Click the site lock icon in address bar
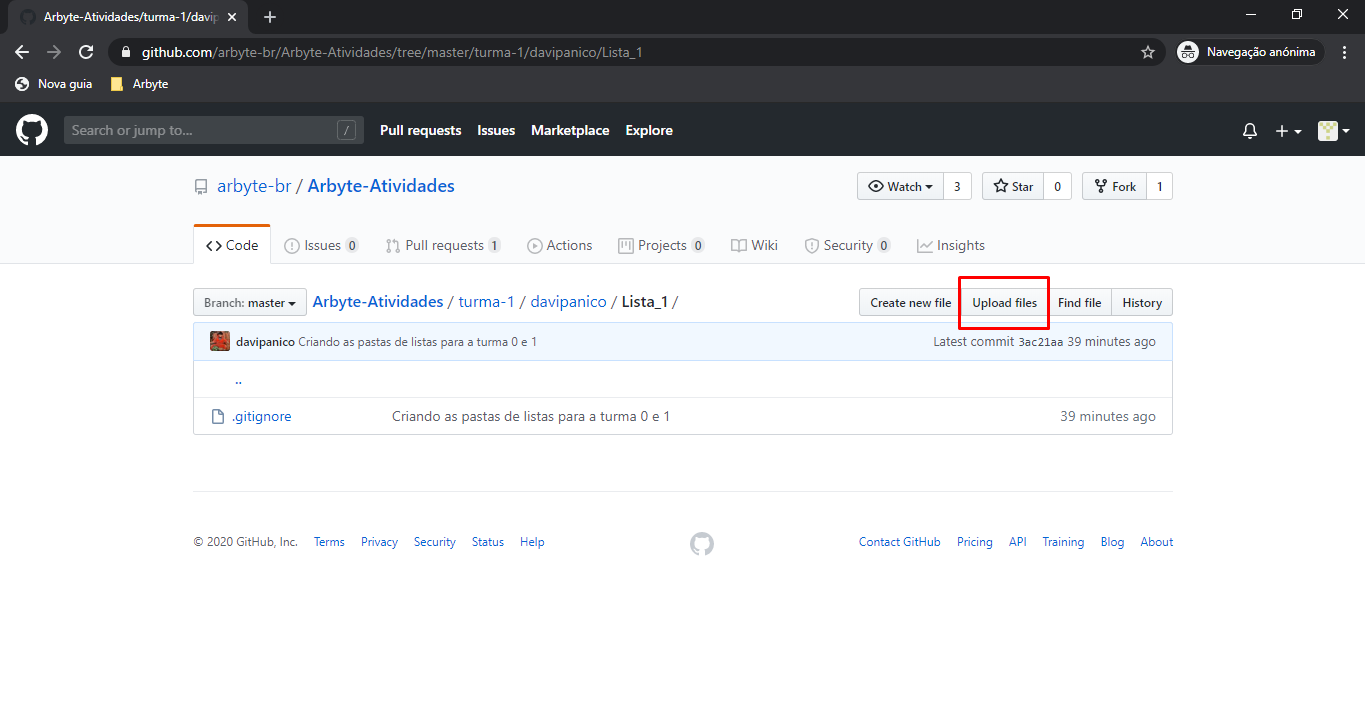This screenshot has width=1365, height=728. (x=125, y=52)
